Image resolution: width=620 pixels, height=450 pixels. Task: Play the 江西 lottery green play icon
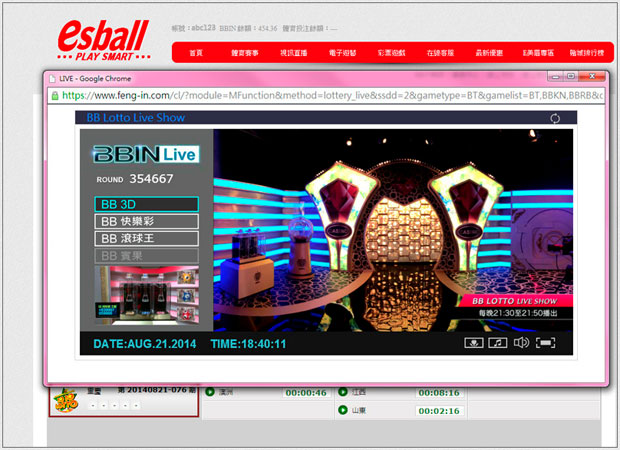(343, 392)
